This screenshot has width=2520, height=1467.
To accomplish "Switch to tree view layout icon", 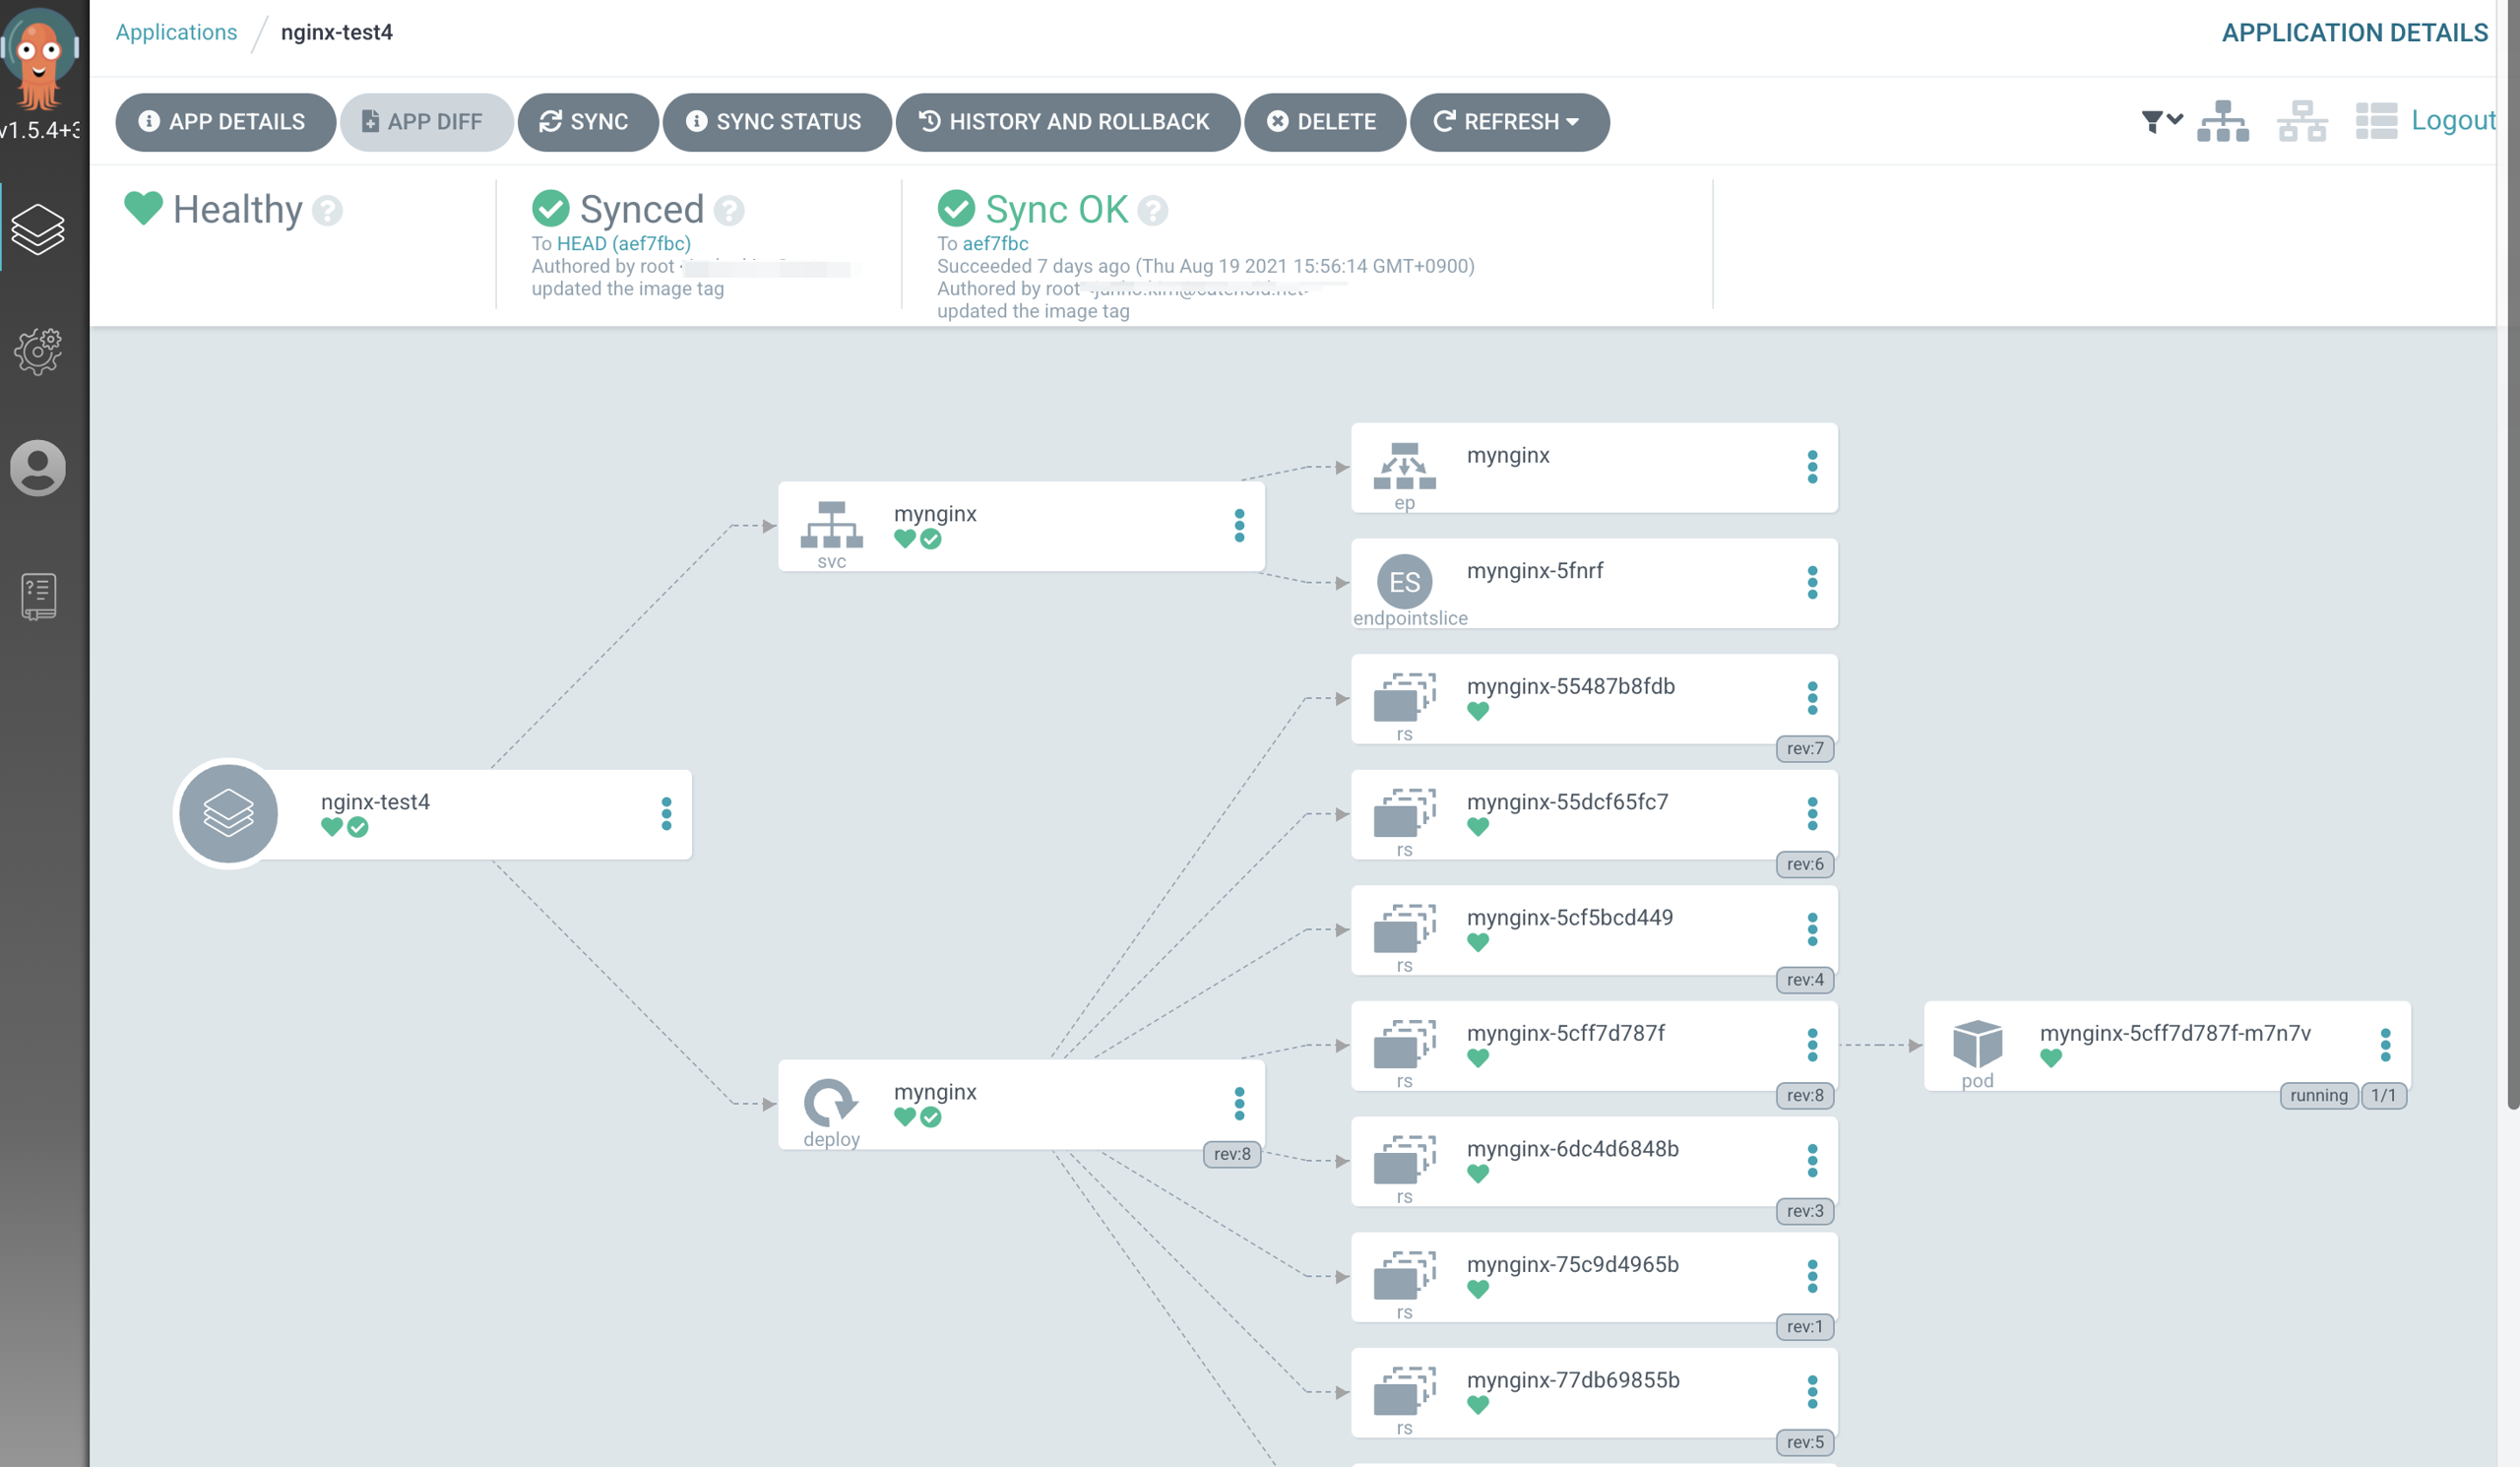I will pyautogui.click(x=2222, y=121).
